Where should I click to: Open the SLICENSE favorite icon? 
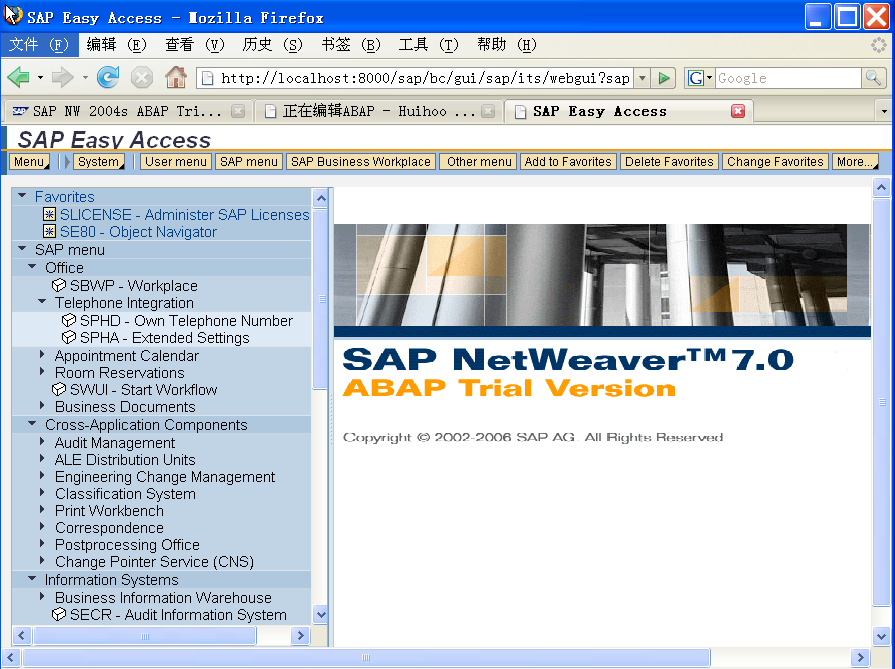(50, 215)
